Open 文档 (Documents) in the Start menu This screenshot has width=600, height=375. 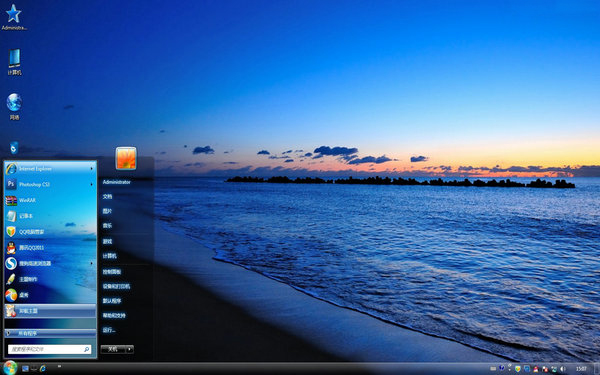[108, 197]
